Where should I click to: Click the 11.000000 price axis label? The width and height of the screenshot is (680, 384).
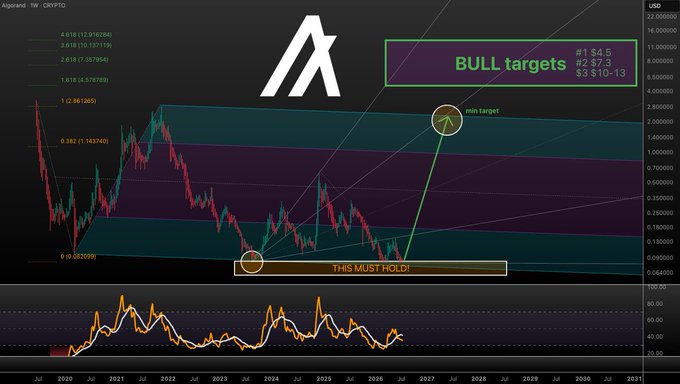pyautogui.click(x=663, y=47)
